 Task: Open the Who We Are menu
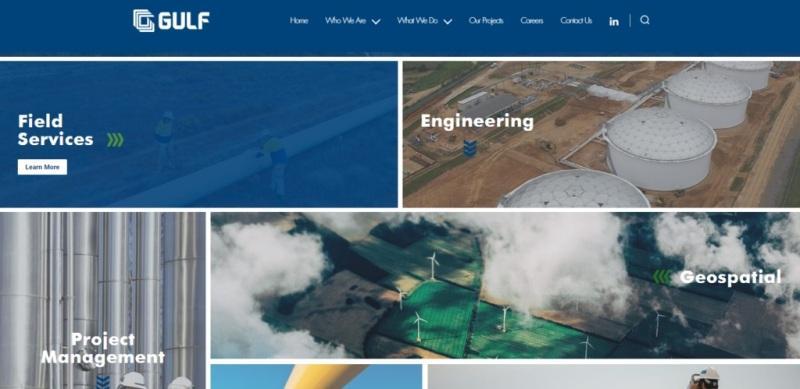[x=345, y=20]
